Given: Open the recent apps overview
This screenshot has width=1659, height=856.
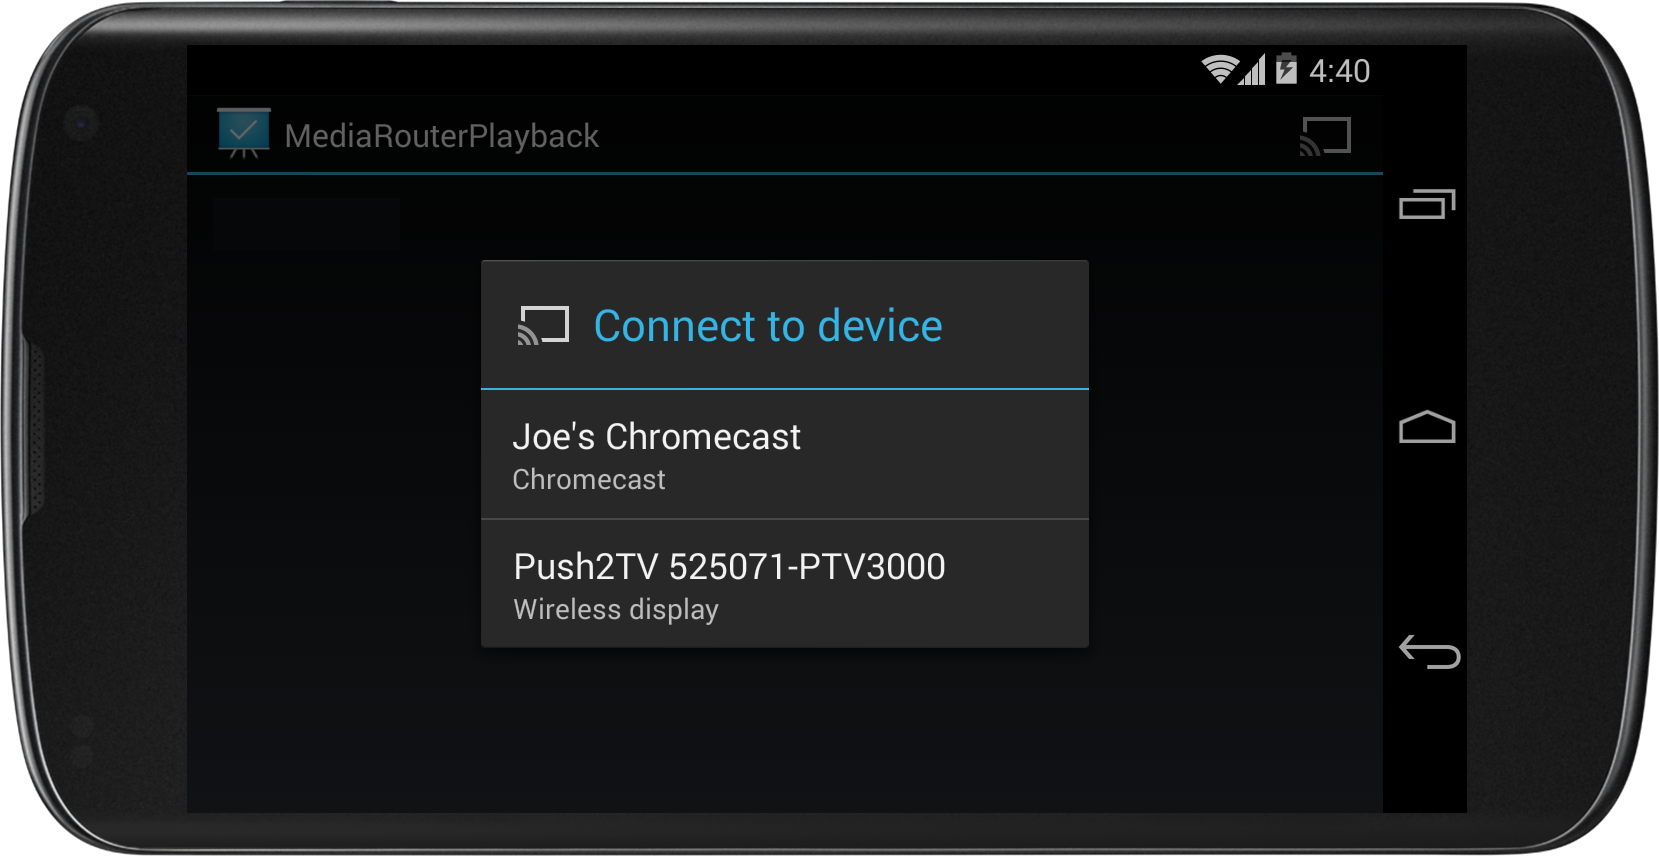Looking at the screenshot, I should point(1427,204).
